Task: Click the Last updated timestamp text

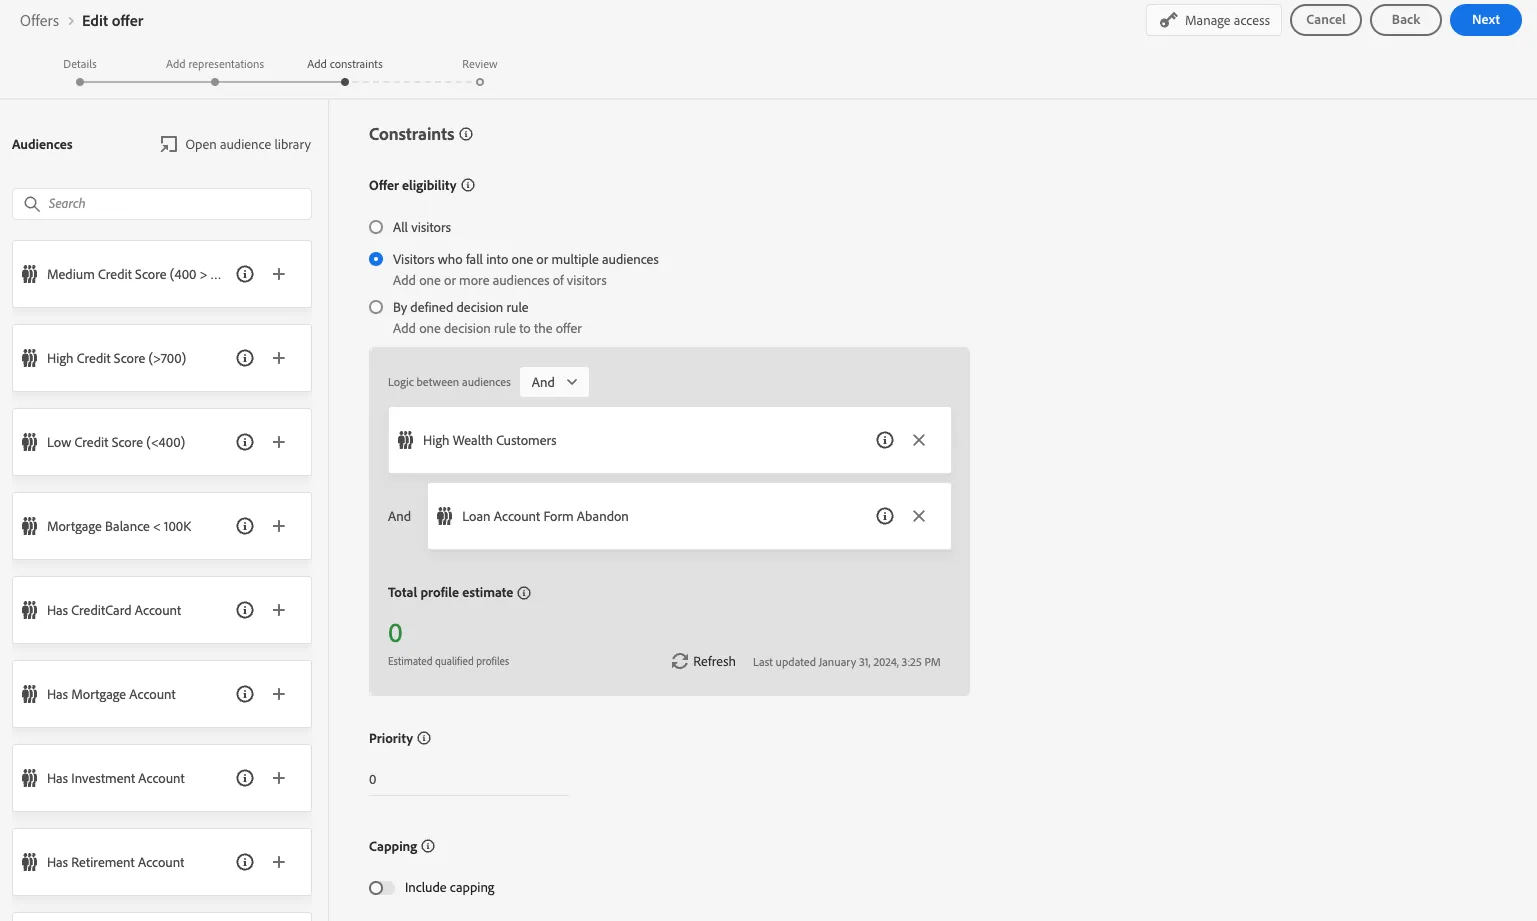Action: [847, 662]
